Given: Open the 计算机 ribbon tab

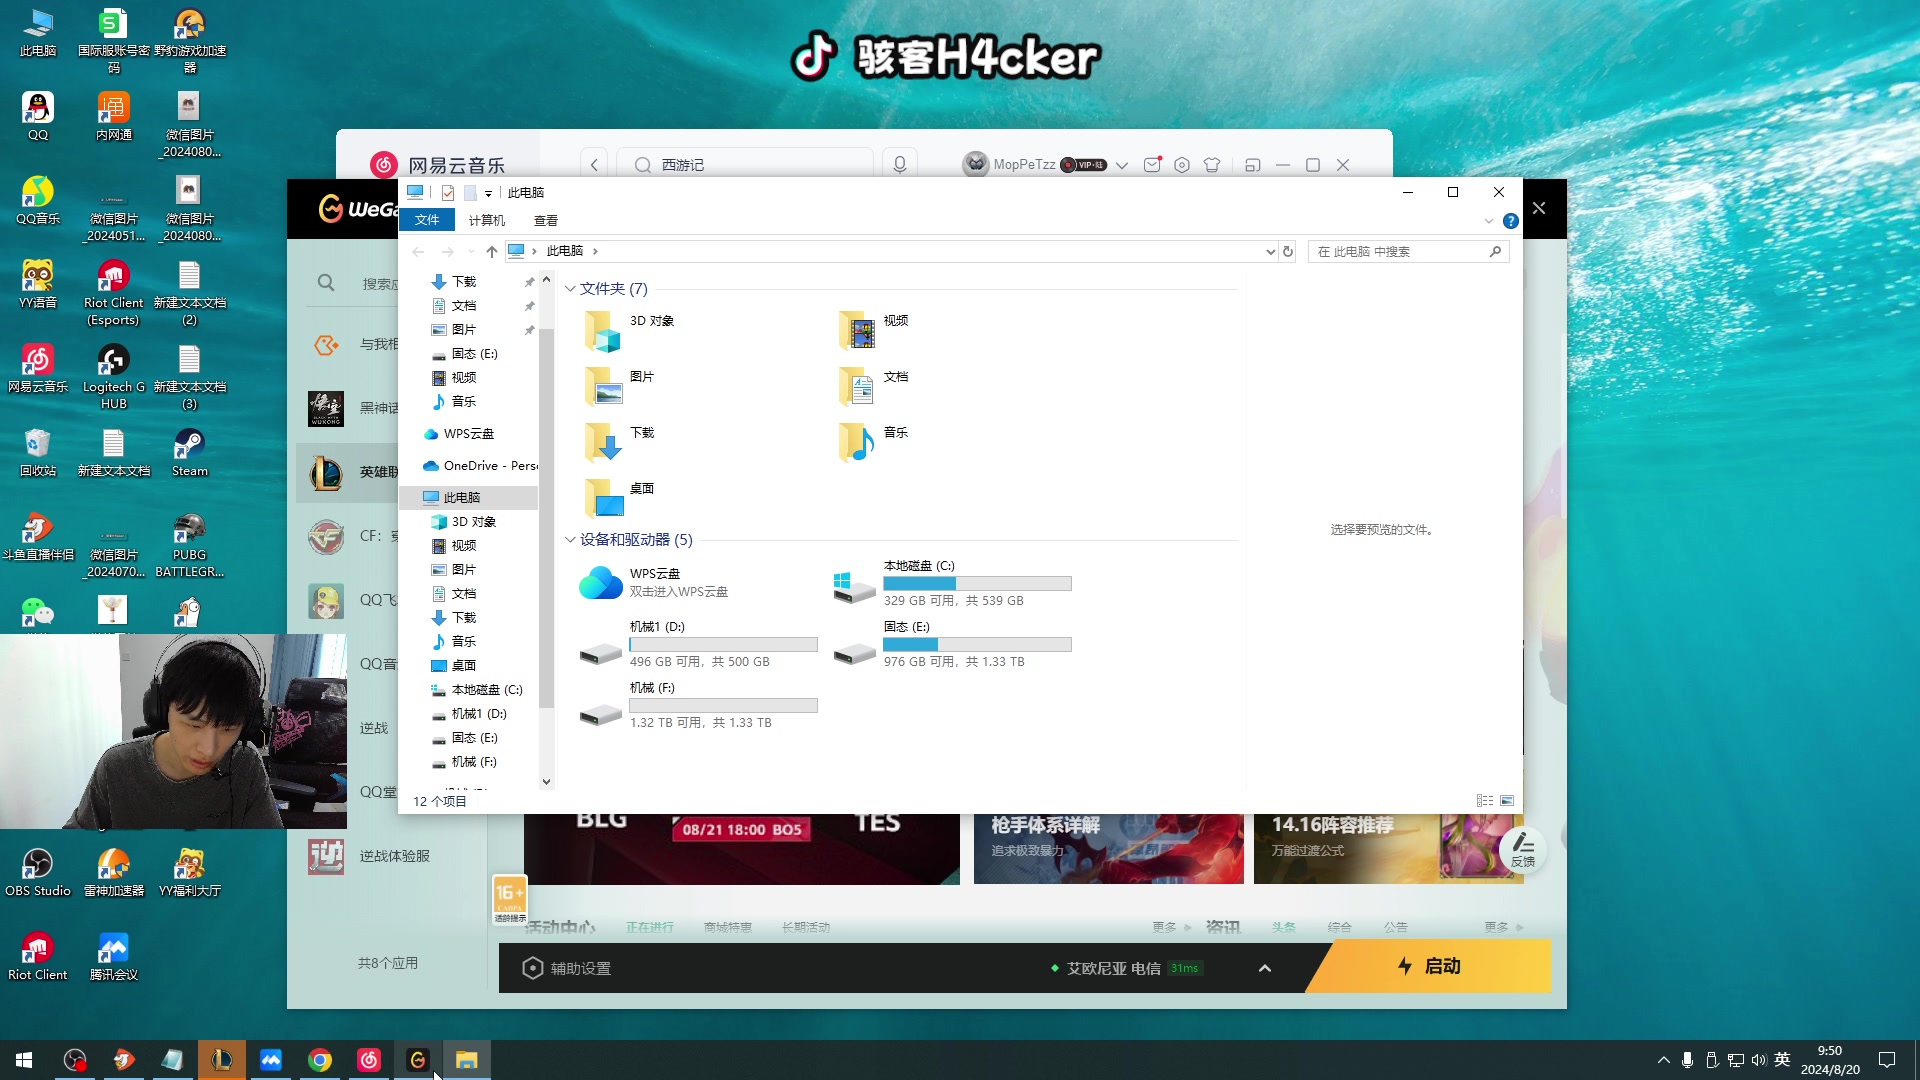Looking at the screenshot, I should (487, 221).
